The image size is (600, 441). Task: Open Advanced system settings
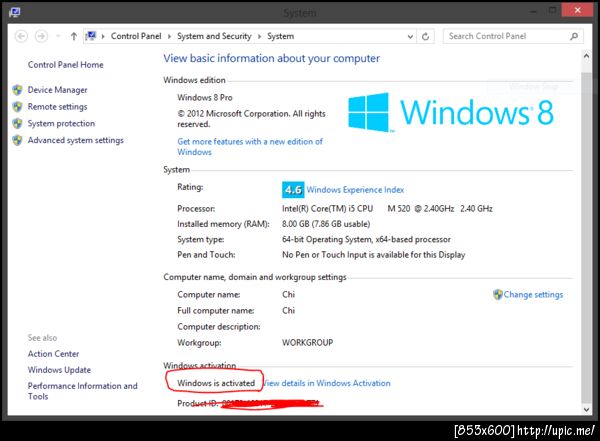pyautogui.click(x=75, y=140)
